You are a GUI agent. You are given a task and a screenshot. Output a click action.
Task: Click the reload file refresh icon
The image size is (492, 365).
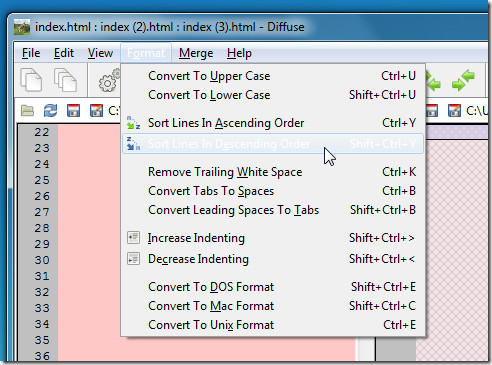(50, 110)
